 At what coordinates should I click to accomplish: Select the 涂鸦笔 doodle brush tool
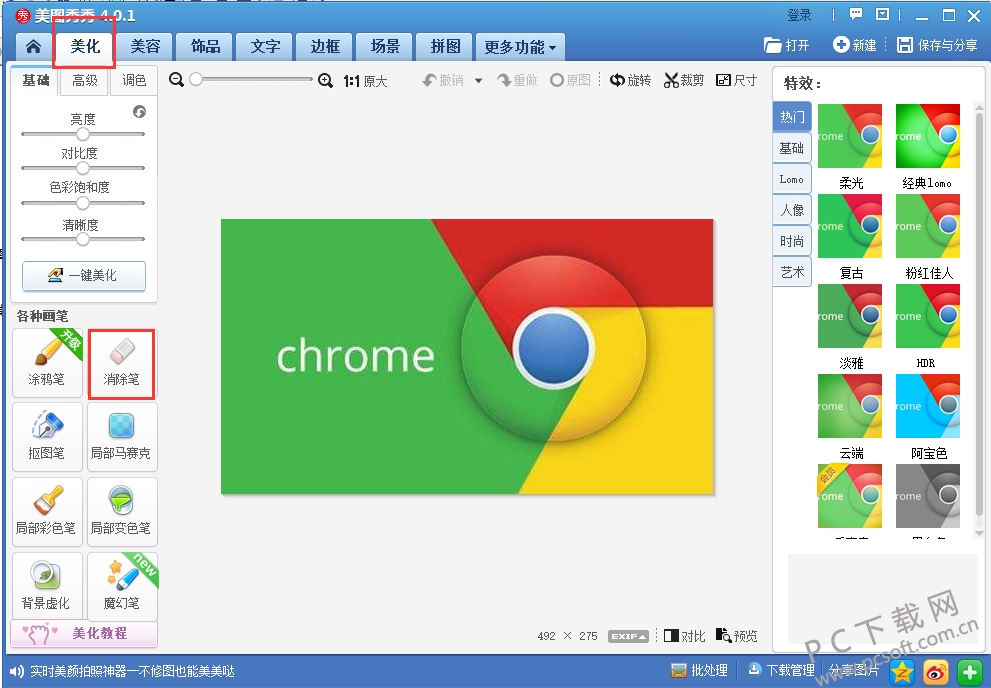[x=47, y=363]
